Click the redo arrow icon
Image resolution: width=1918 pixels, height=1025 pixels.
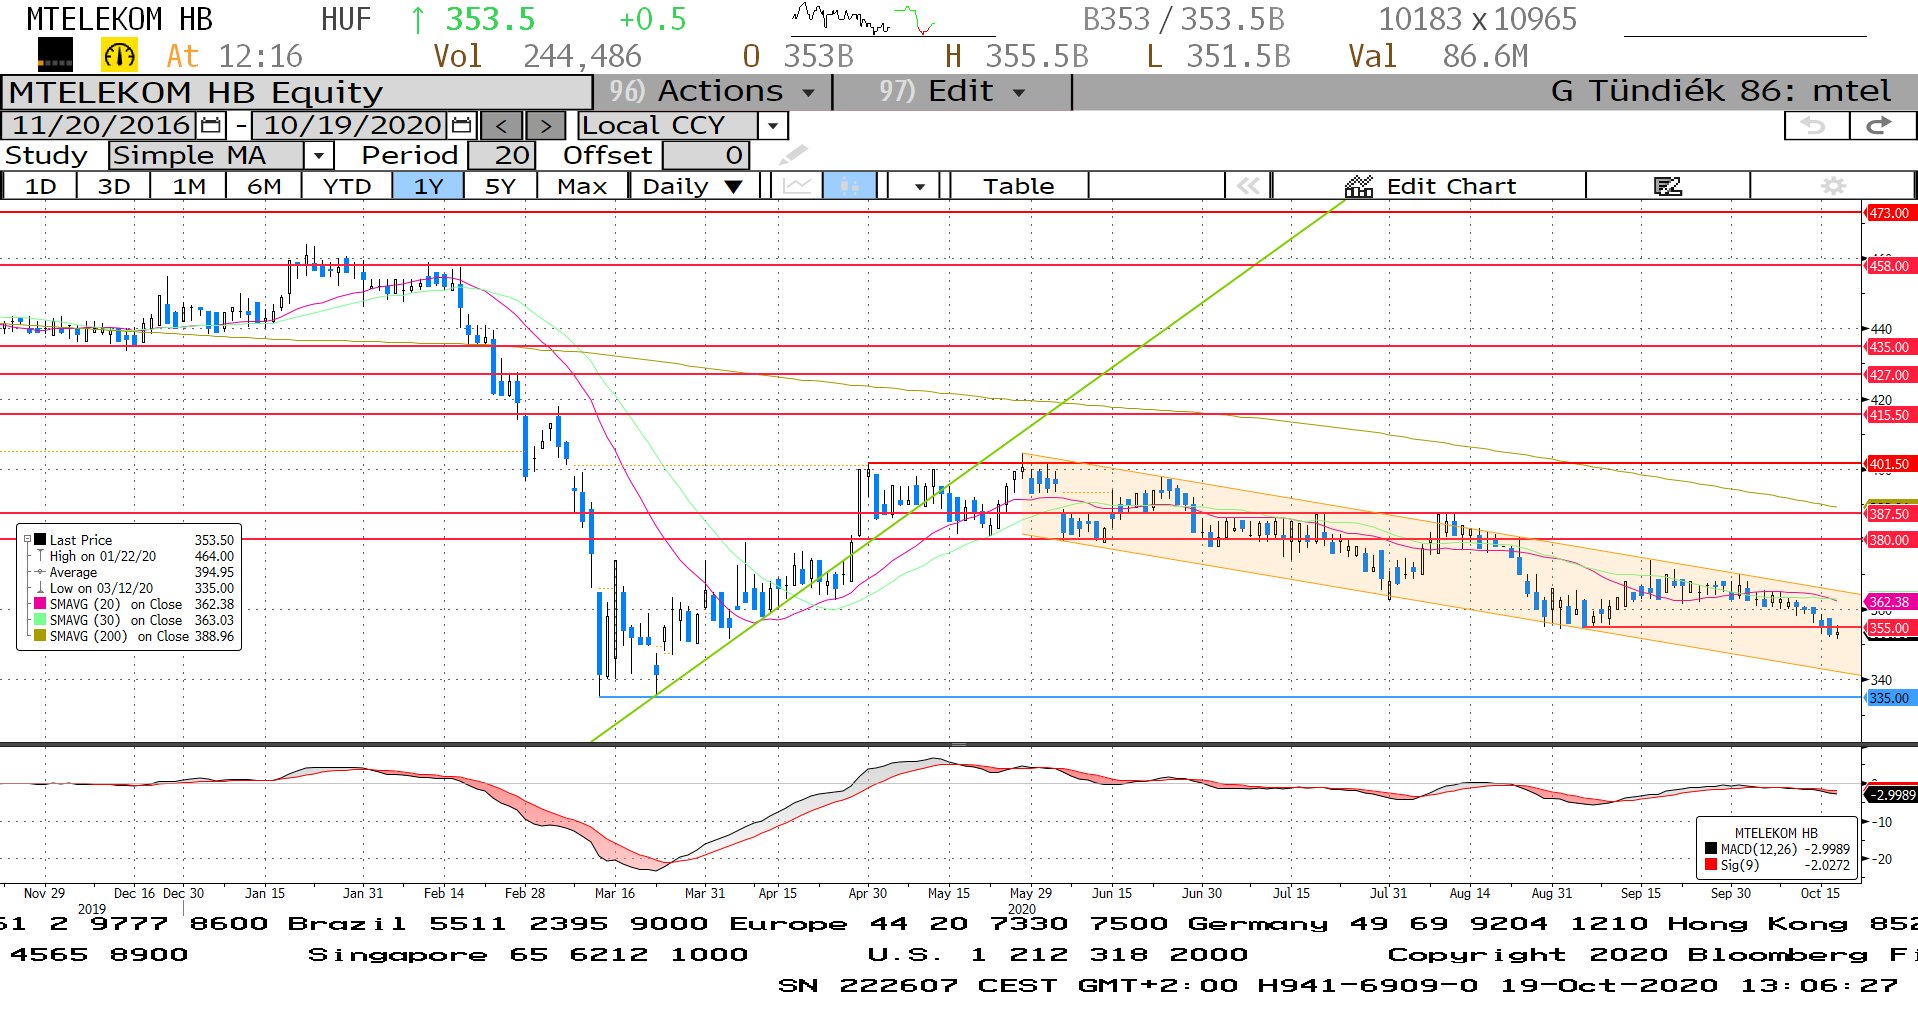1881,125
